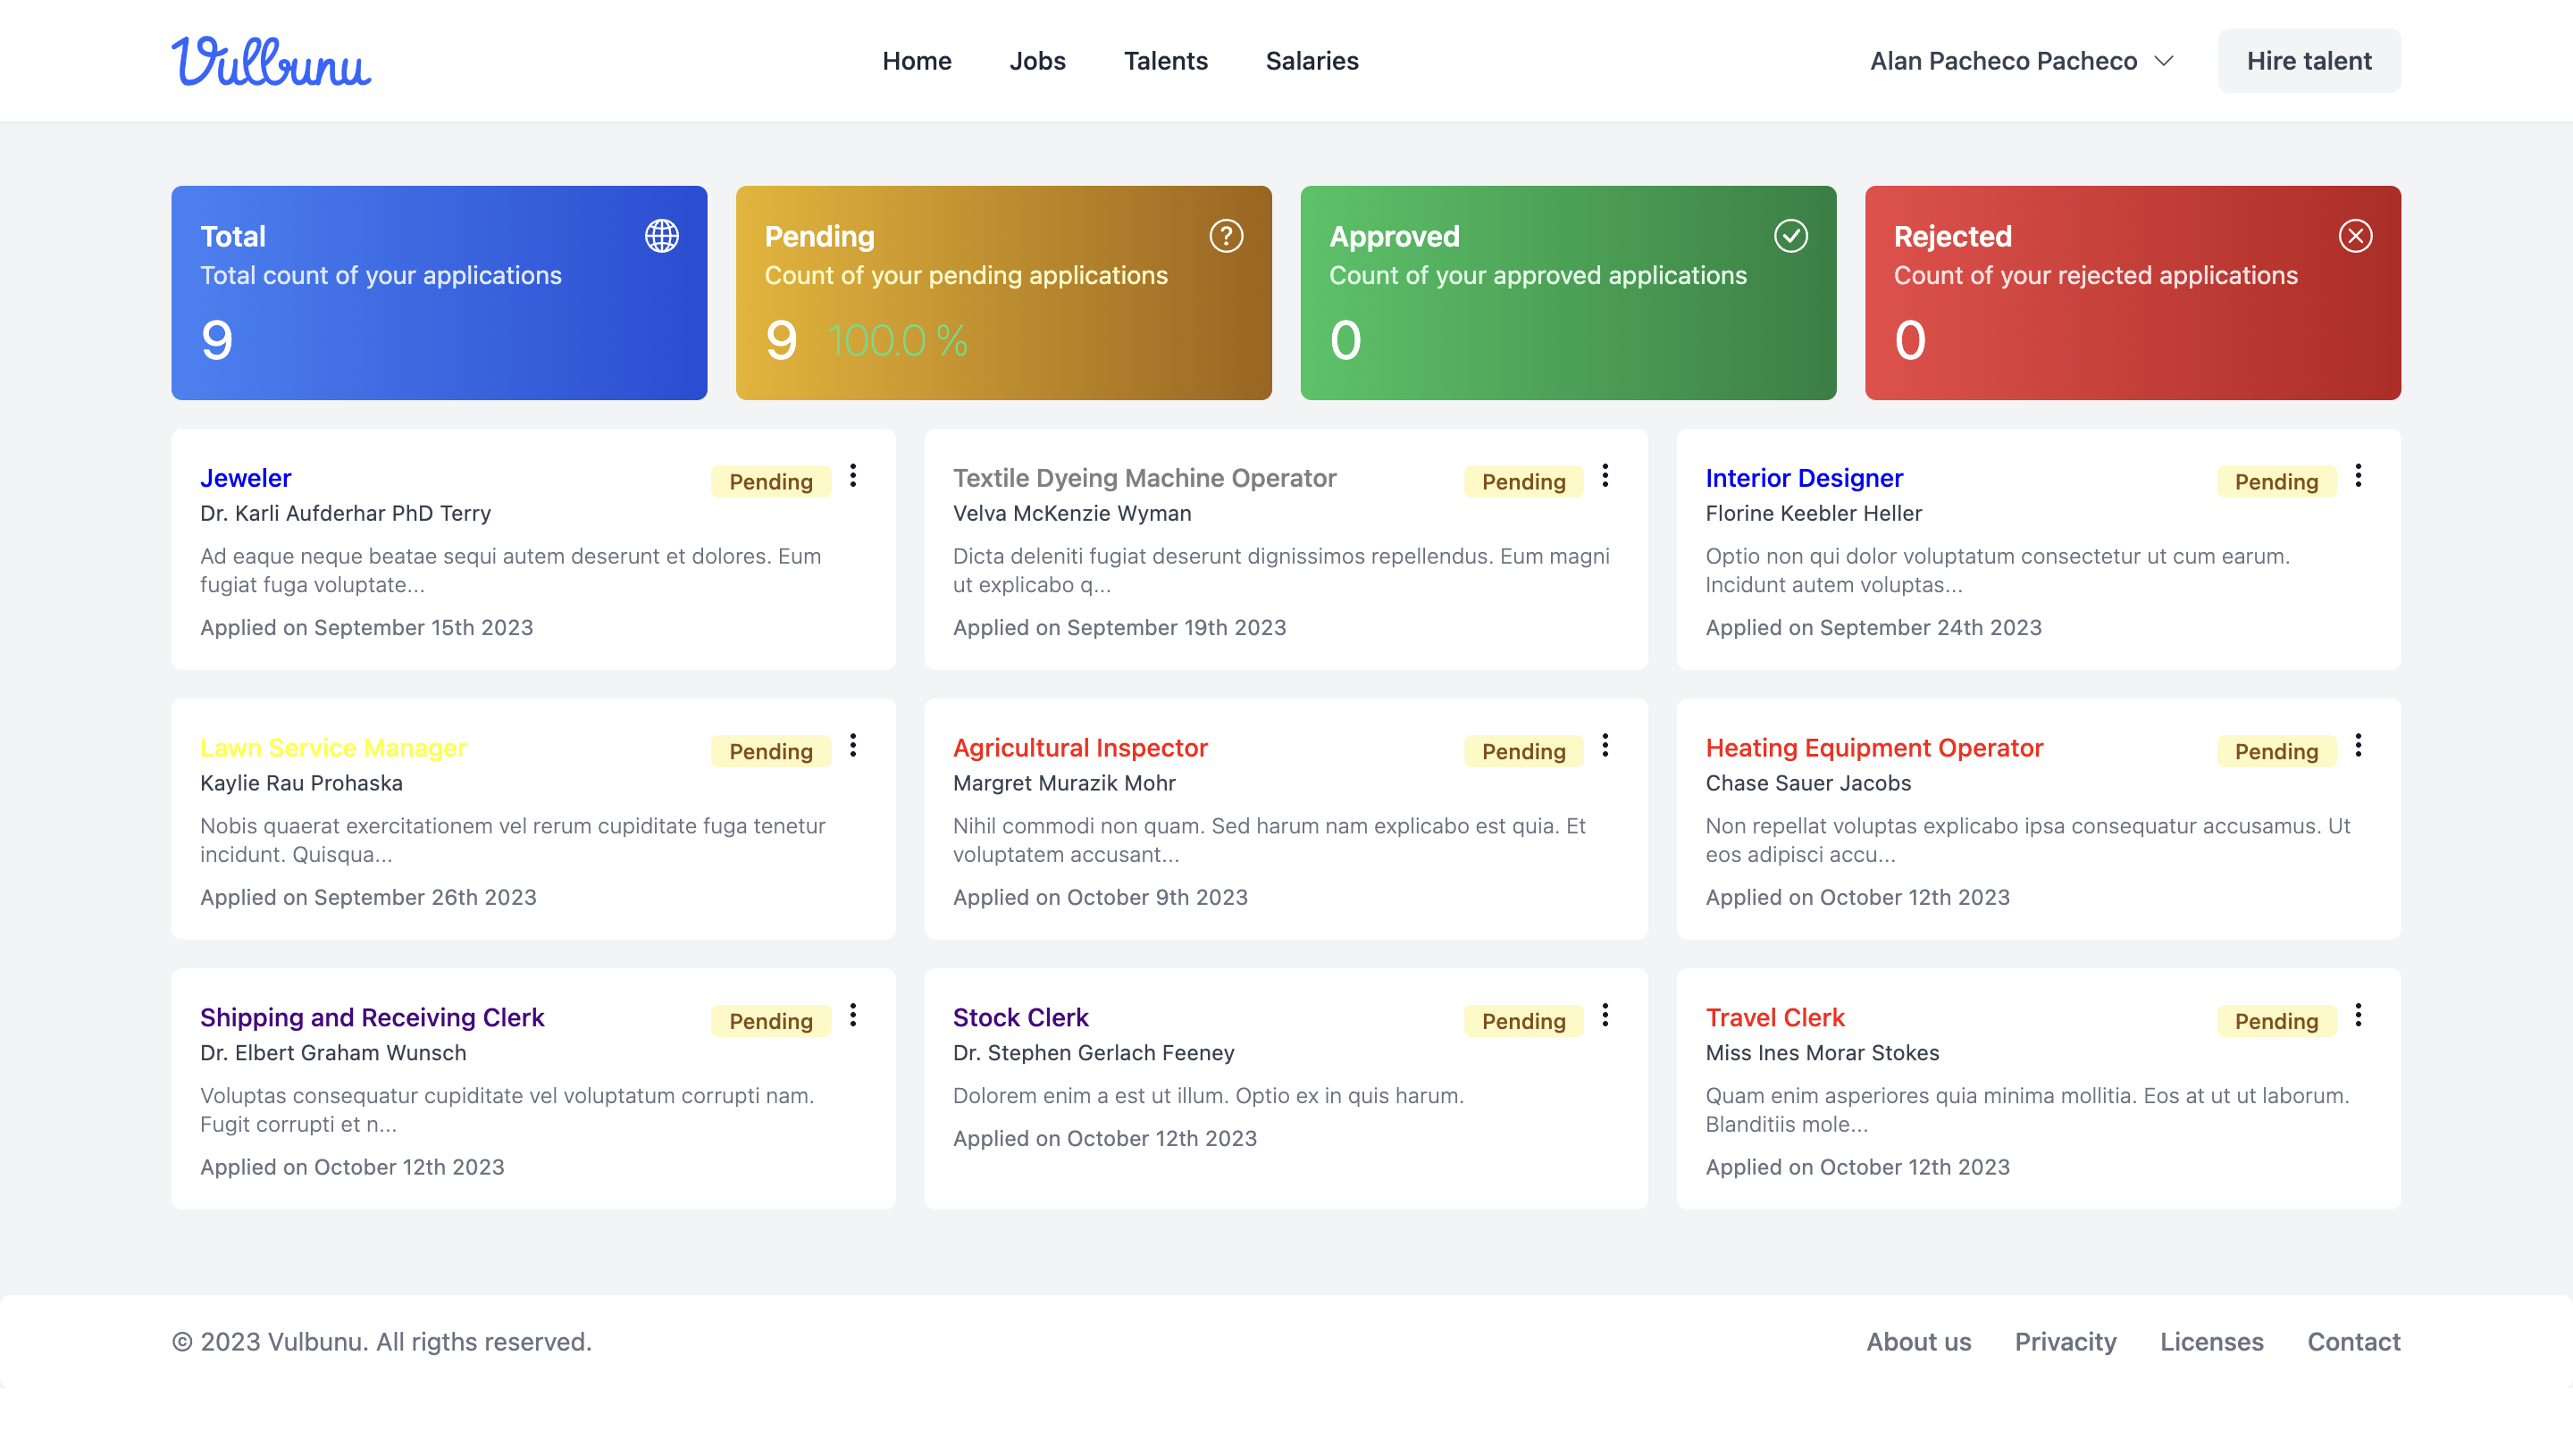Viewport: 2573px width, 1456px height.
Task: Click the Pending badge on Travel Clerk card
Action: [x=2276, y=1021]
